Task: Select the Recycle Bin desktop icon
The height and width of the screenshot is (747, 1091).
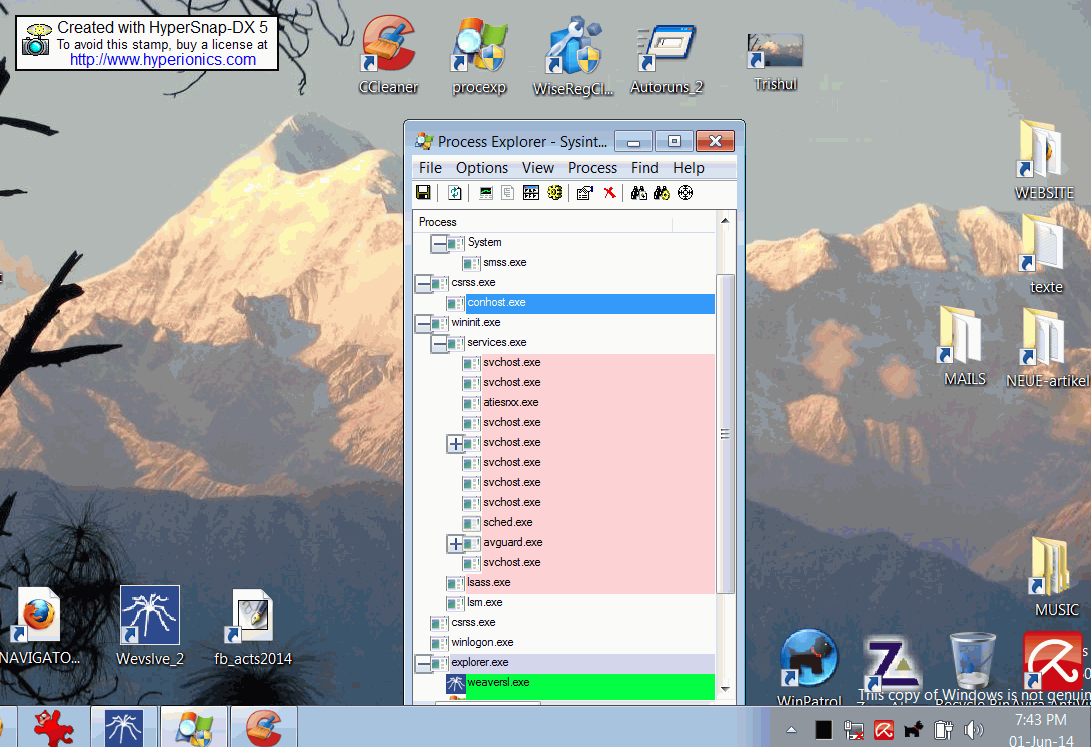Action: coord(972,668)
